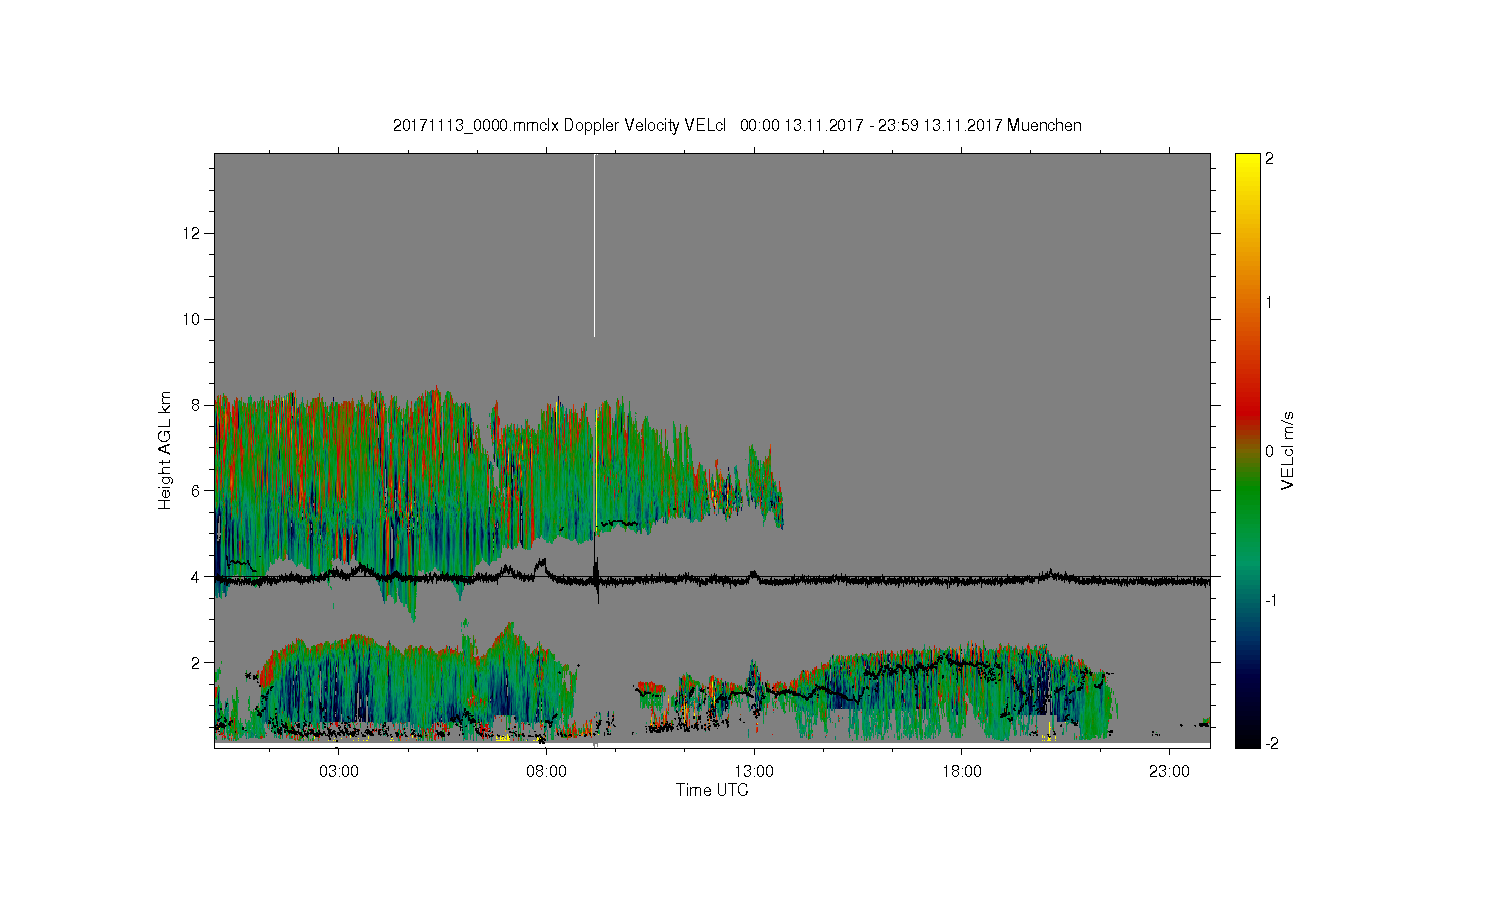Click the white vertical line near 09:00
1500x900 pixels.
click(595, 246)
